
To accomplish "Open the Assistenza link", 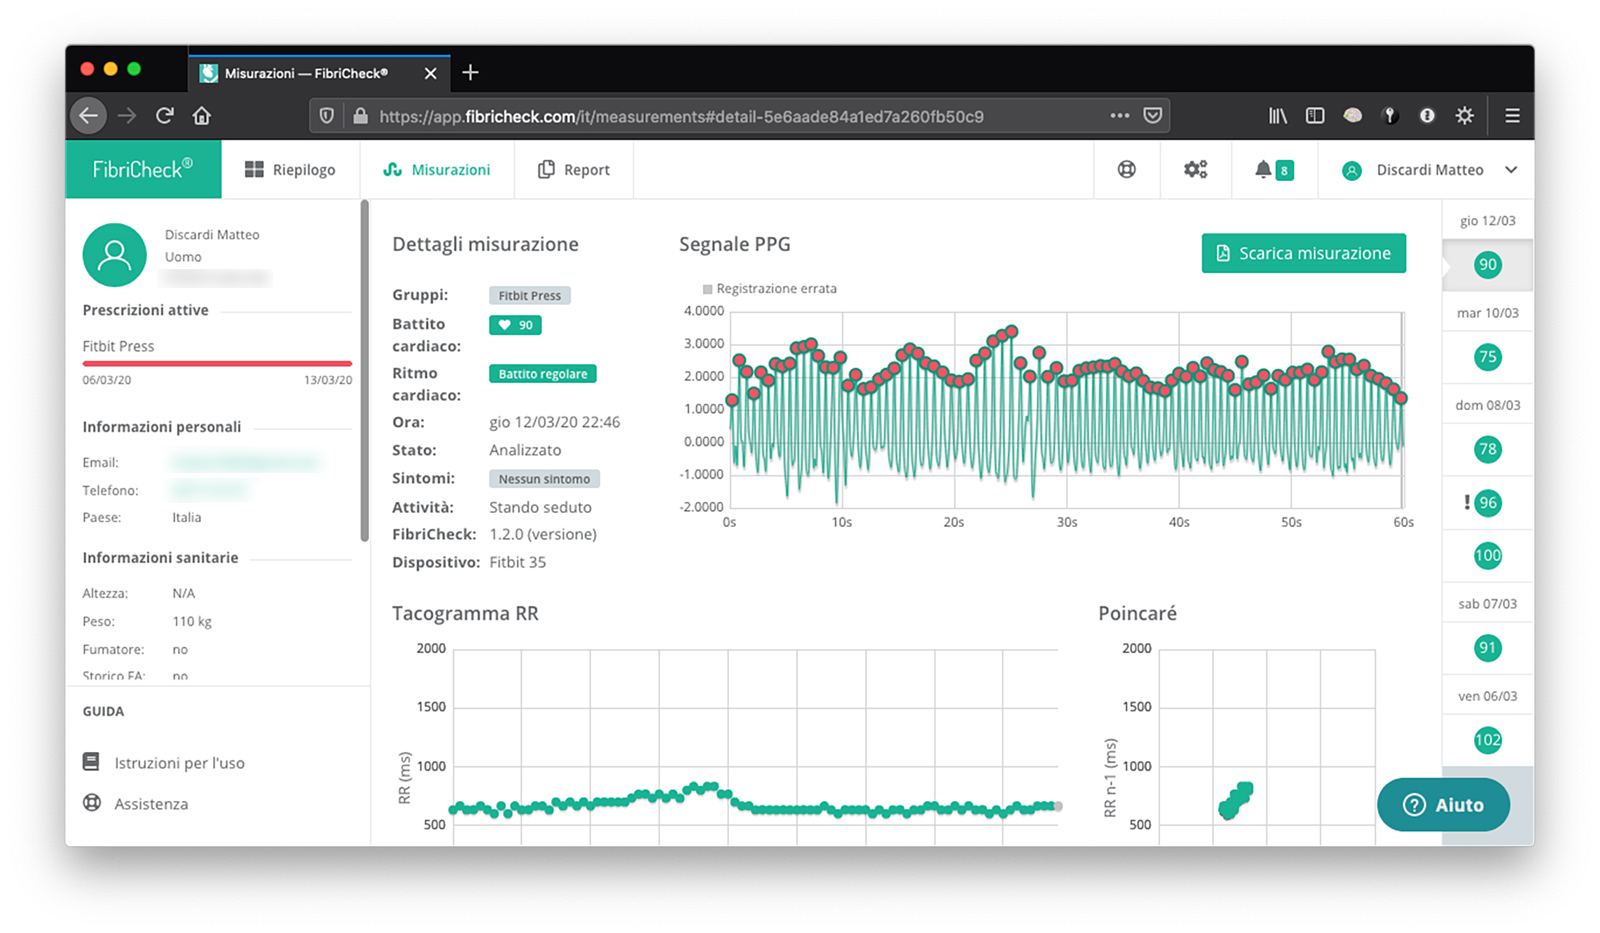I will click(151, 804).
